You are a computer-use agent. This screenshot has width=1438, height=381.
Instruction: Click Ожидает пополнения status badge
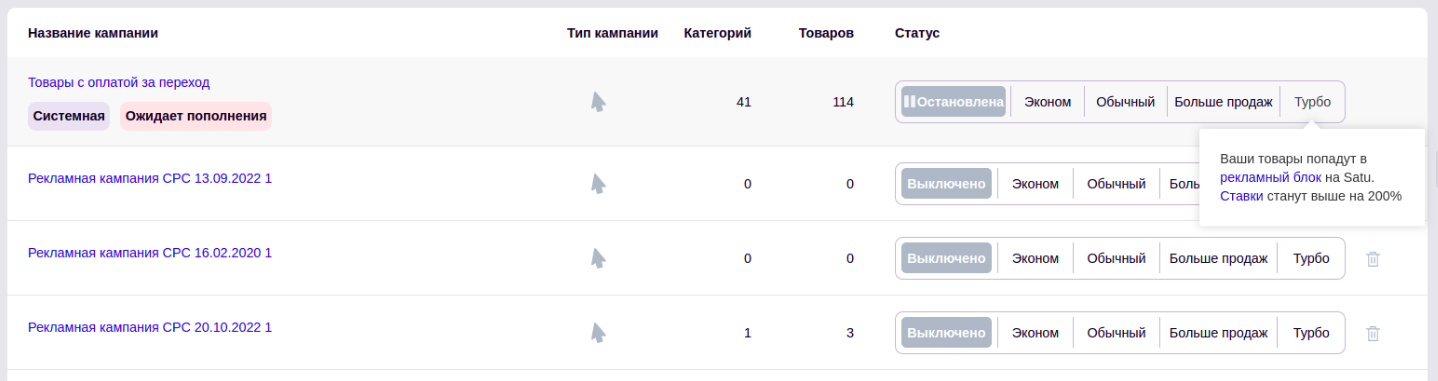(196, 116)
